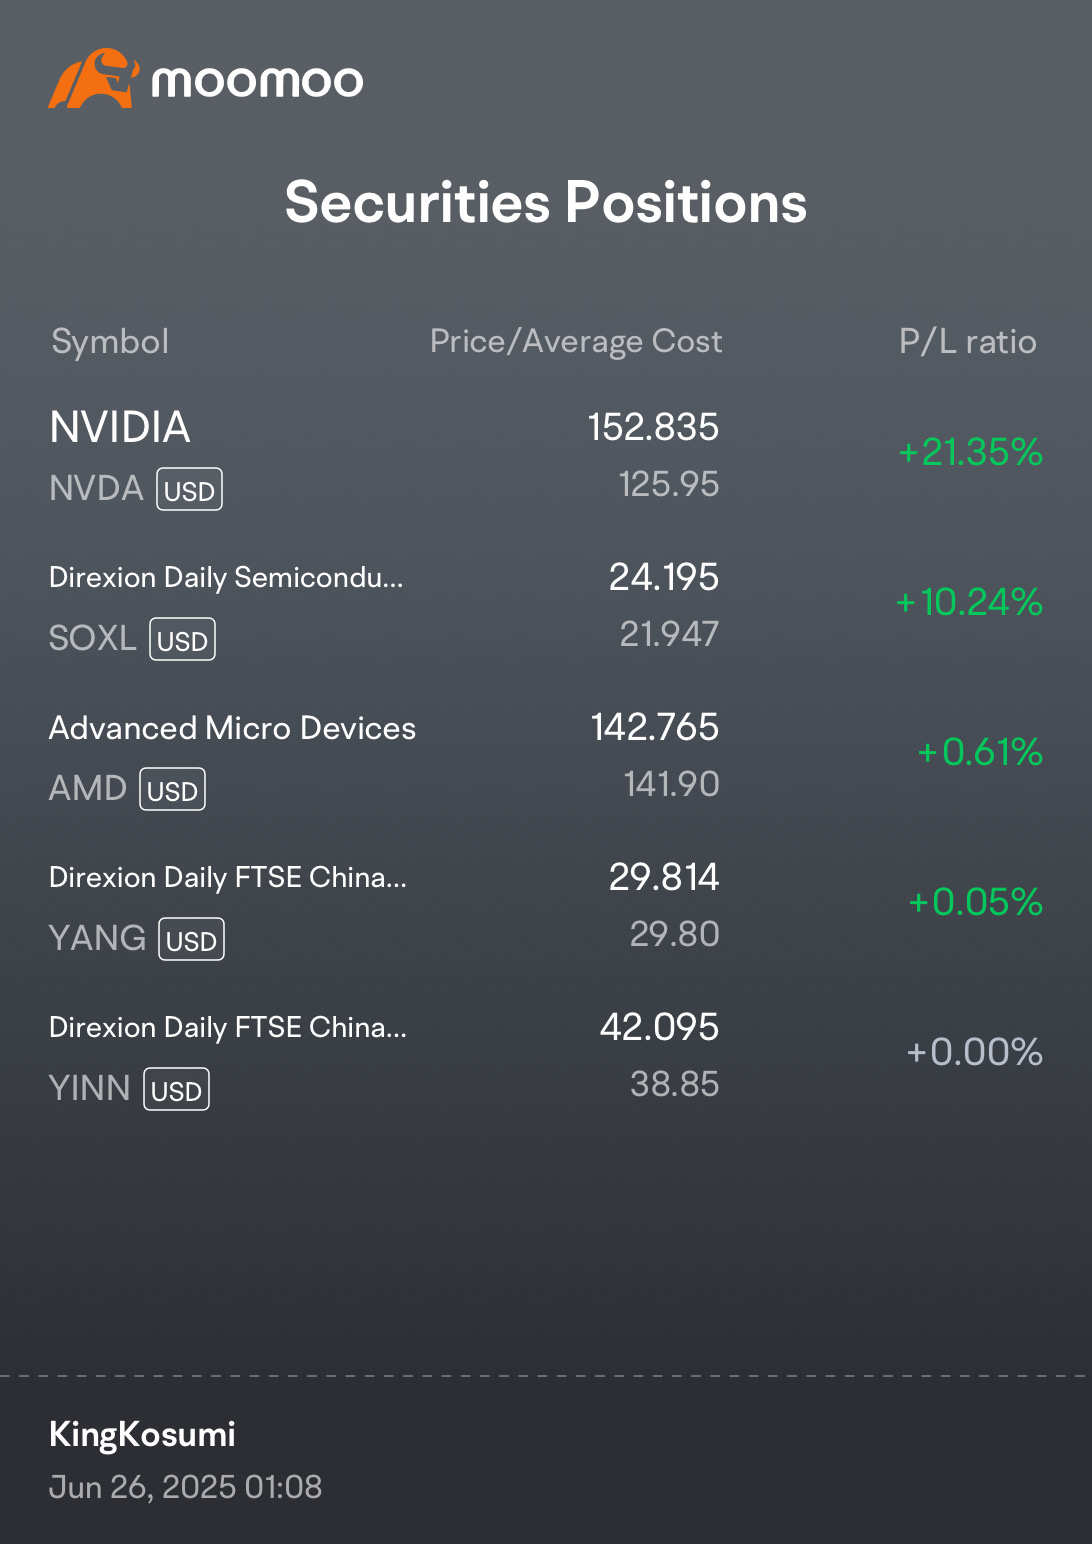Click the +0.00% P/L ratio for YINN
The image size is (1092, 1544).
click(974, 1052)
